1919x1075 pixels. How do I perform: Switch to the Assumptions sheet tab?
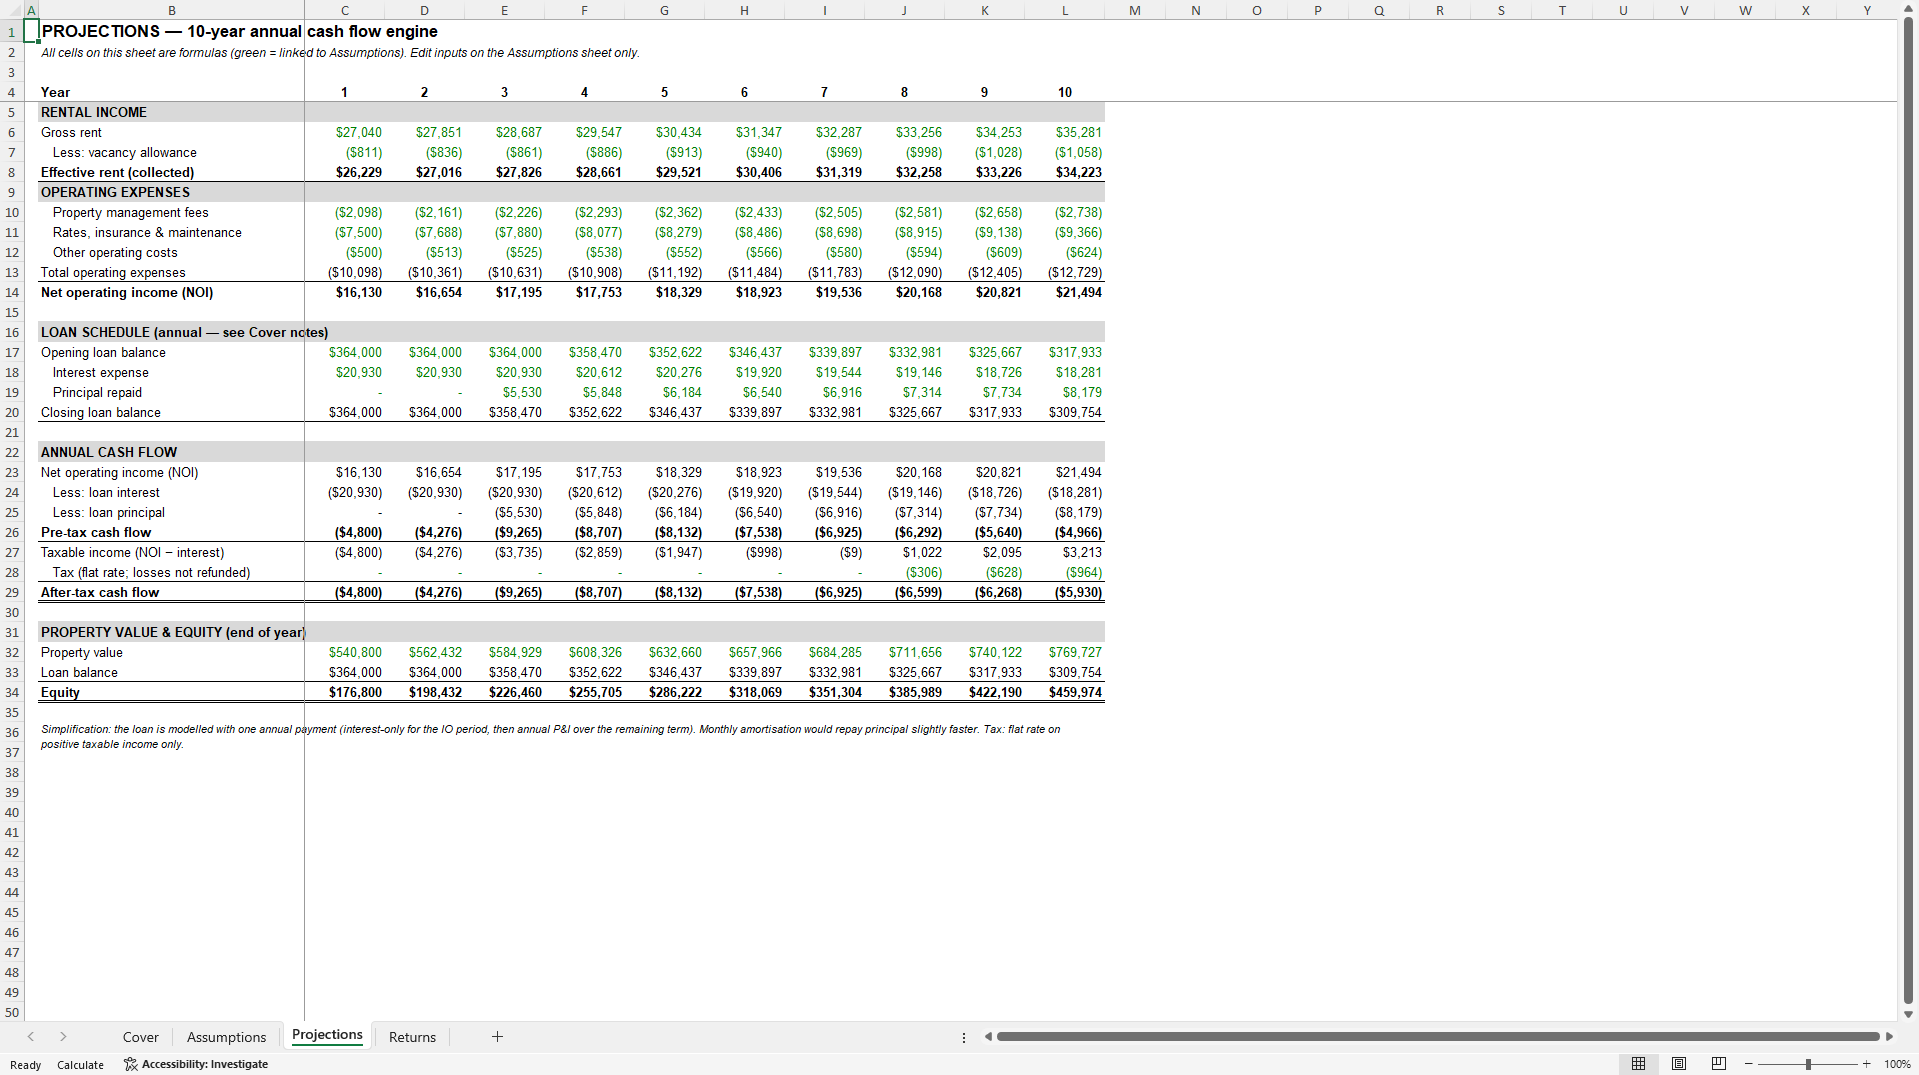(226, 1037)
